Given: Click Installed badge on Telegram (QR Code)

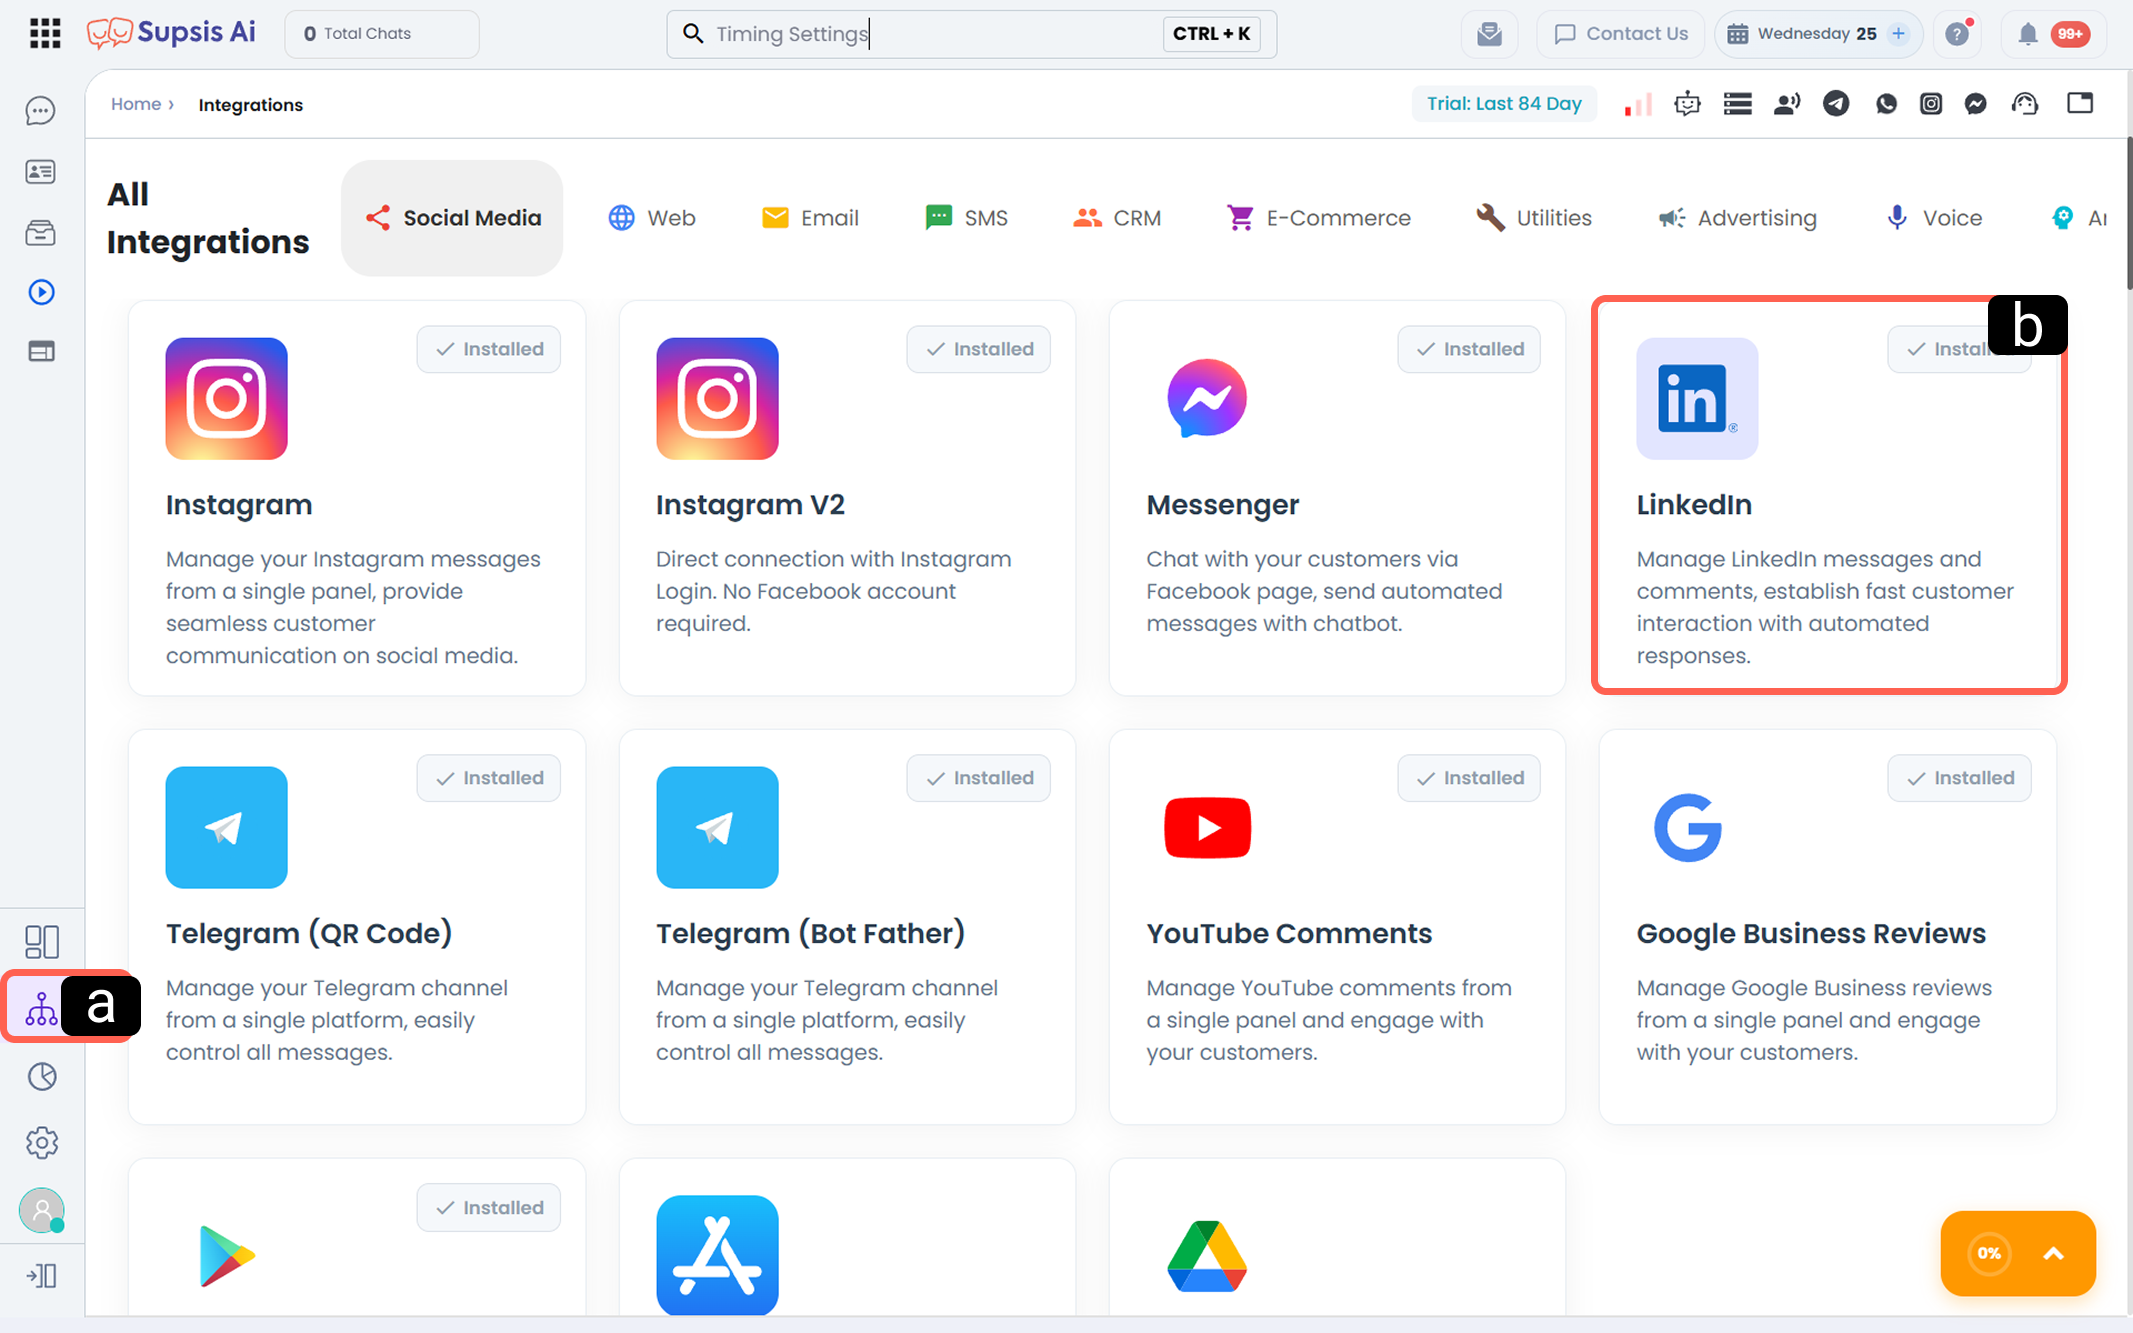Looking at the screenshot, I should 489,778.
